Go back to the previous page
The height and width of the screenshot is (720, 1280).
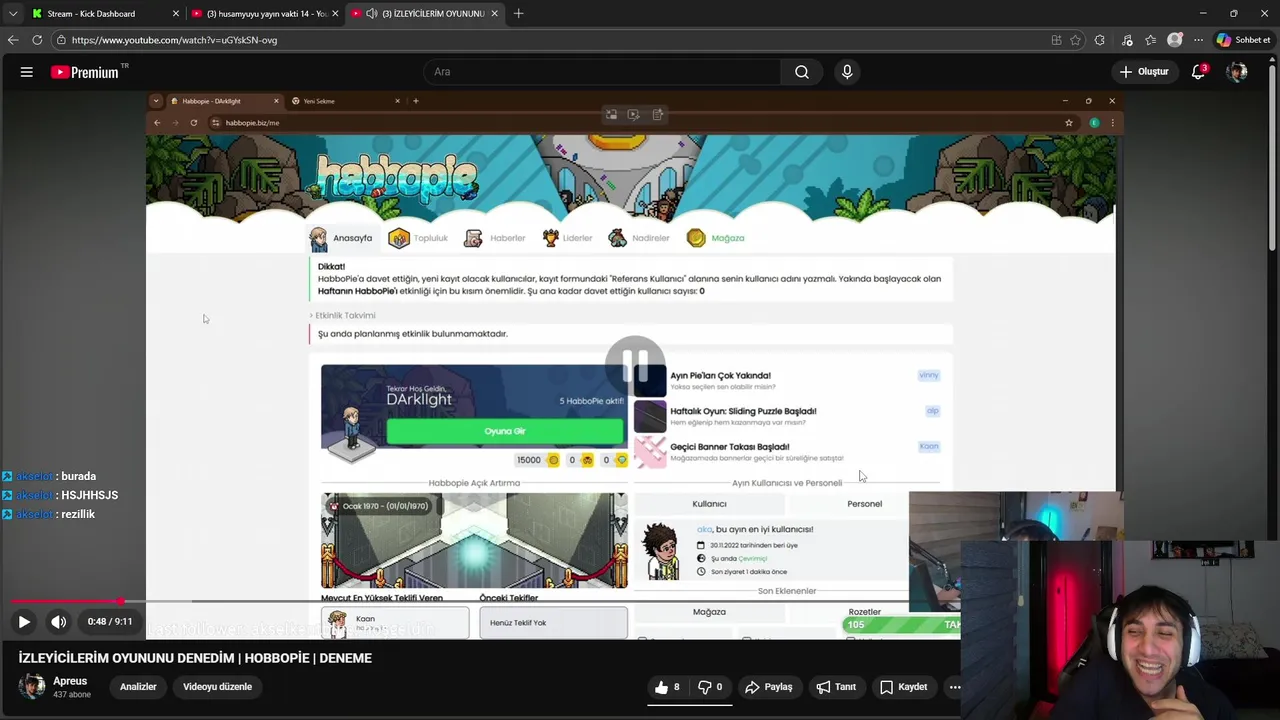click(12, 40)
